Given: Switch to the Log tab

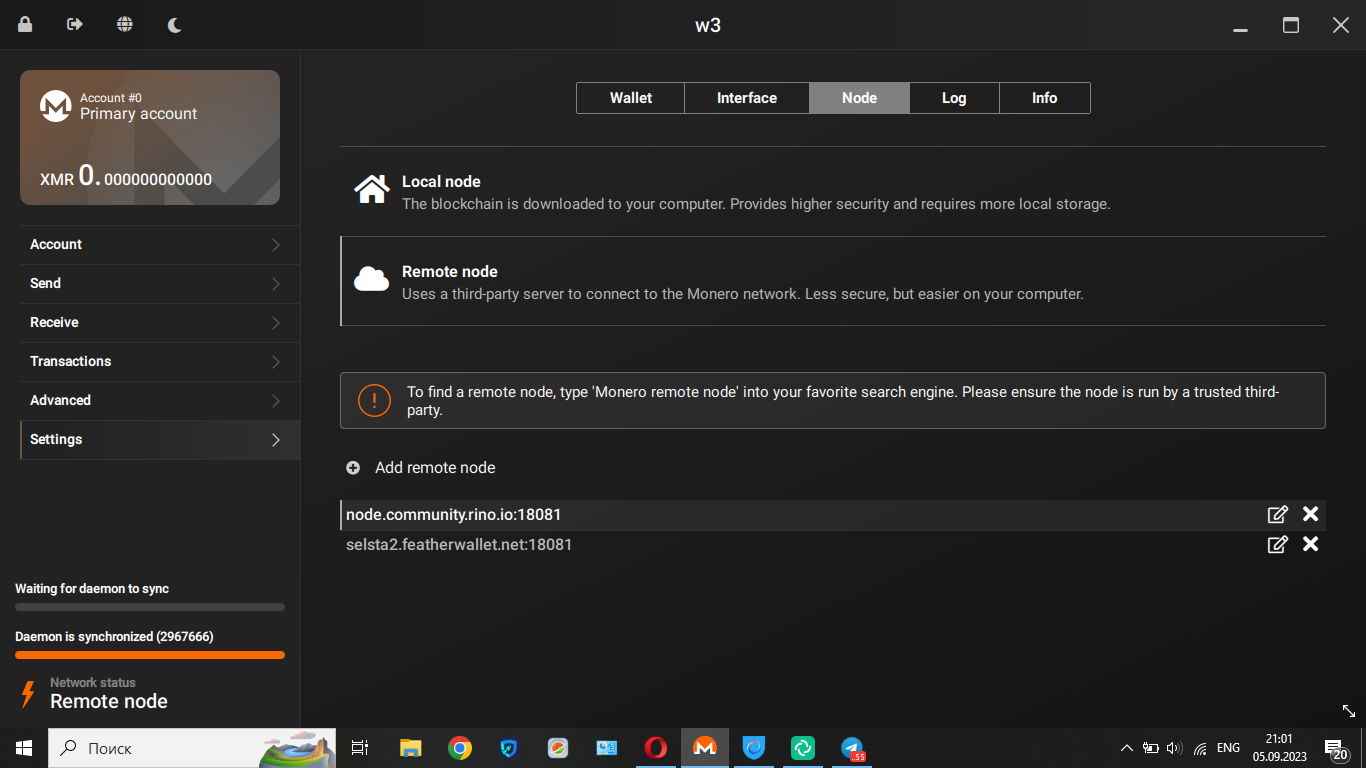Looking at the screenshot, I should [953, 98].
